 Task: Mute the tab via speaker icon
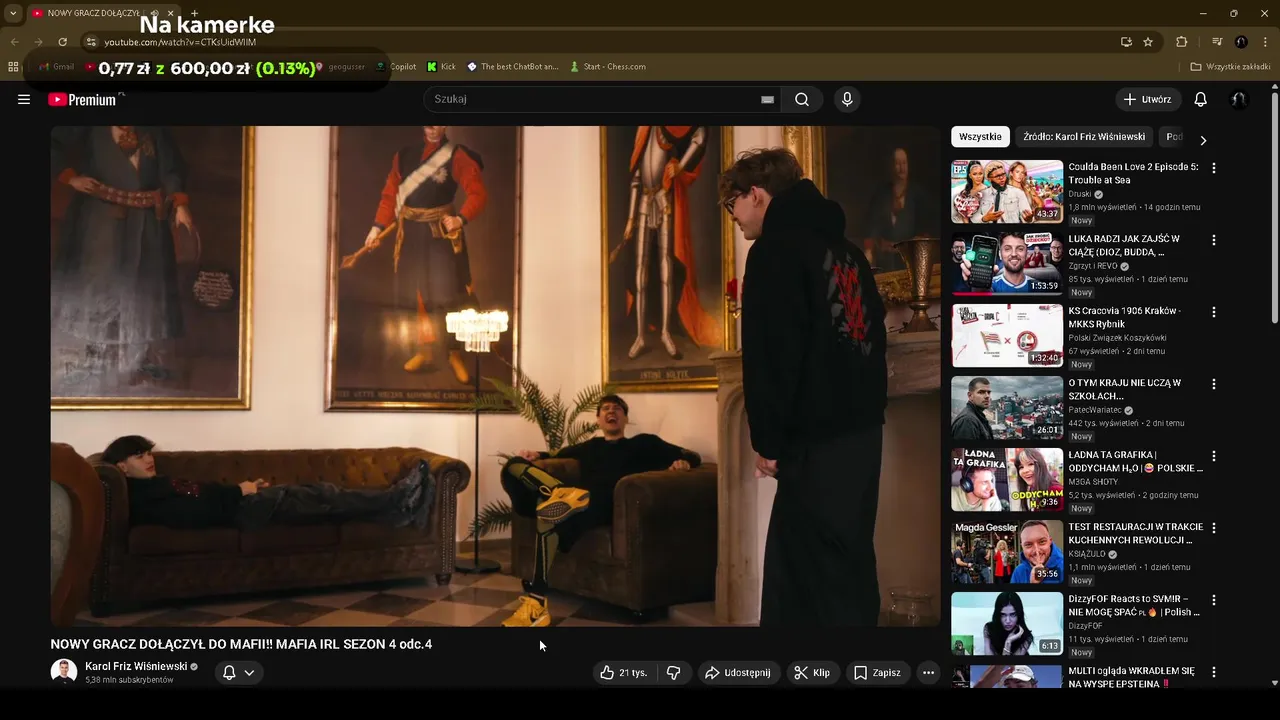pyautogui.click(x=154, y=13)
